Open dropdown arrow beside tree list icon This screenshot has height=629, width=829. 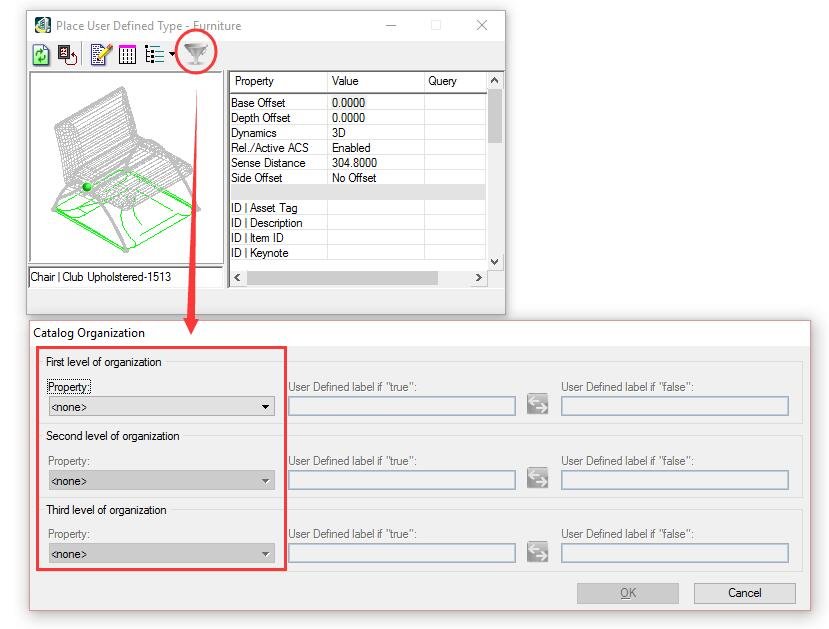(x=172, y=54)
